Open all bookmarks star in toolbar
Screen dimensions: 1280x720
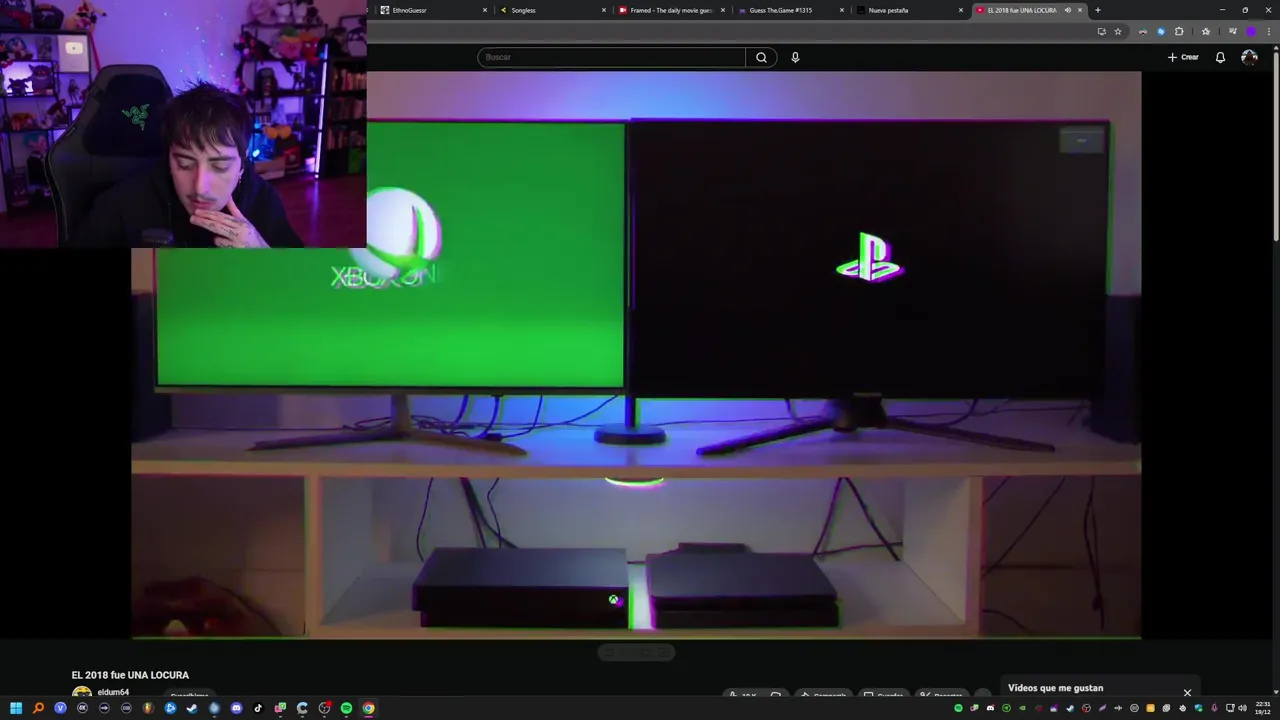(x=1206, y=31)
